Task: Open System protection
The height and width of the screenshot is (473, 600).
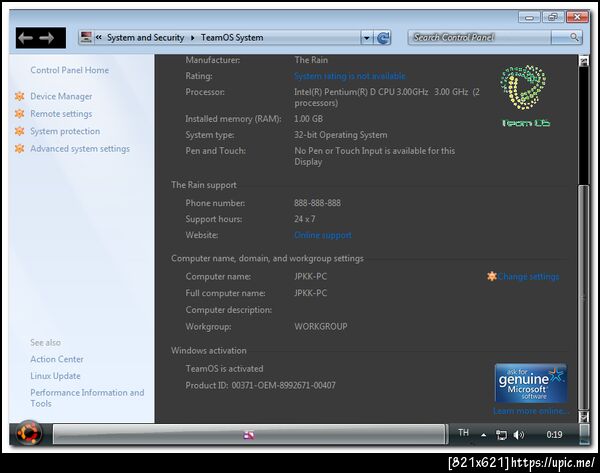Action: 65,131
